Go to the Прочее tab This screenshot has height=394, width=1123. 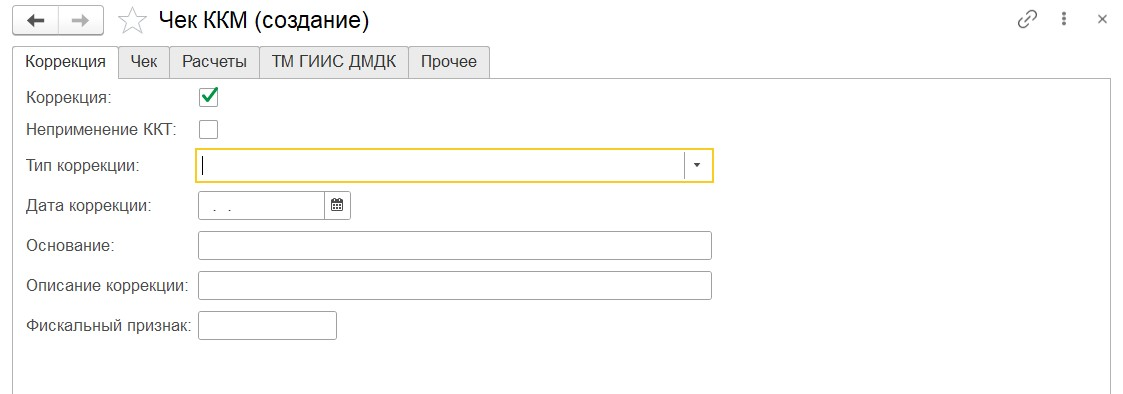(449, 62)
